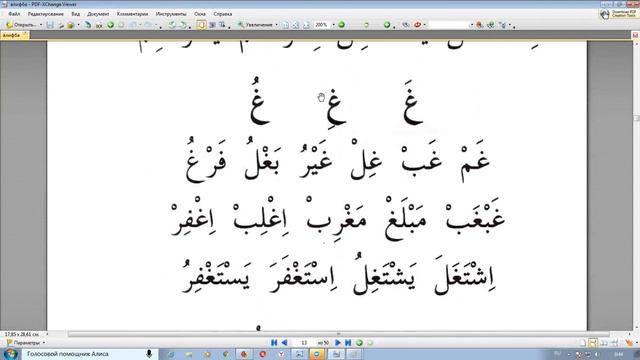
Task: Click the green round icon after OCR
Action: tap(110, 25)
